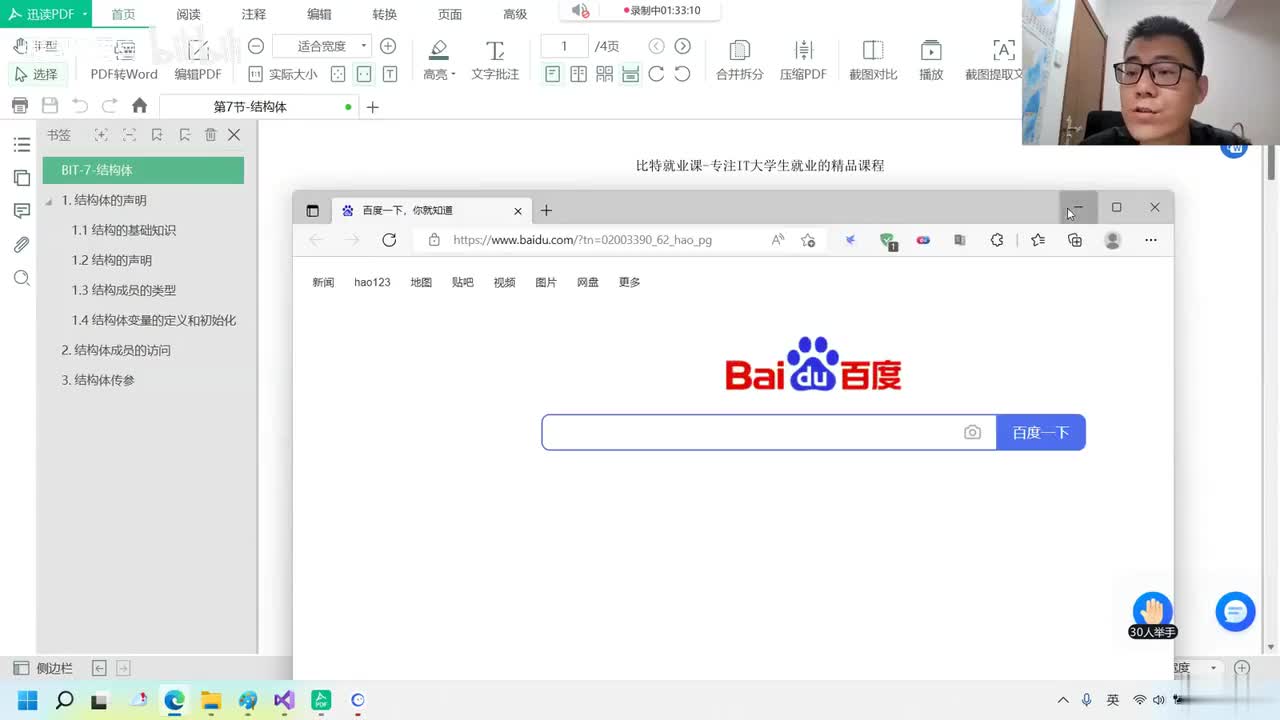Show the bookmarks outline sidebar icon
Screen dimensions: 1280x720
(x=21, y=145)
